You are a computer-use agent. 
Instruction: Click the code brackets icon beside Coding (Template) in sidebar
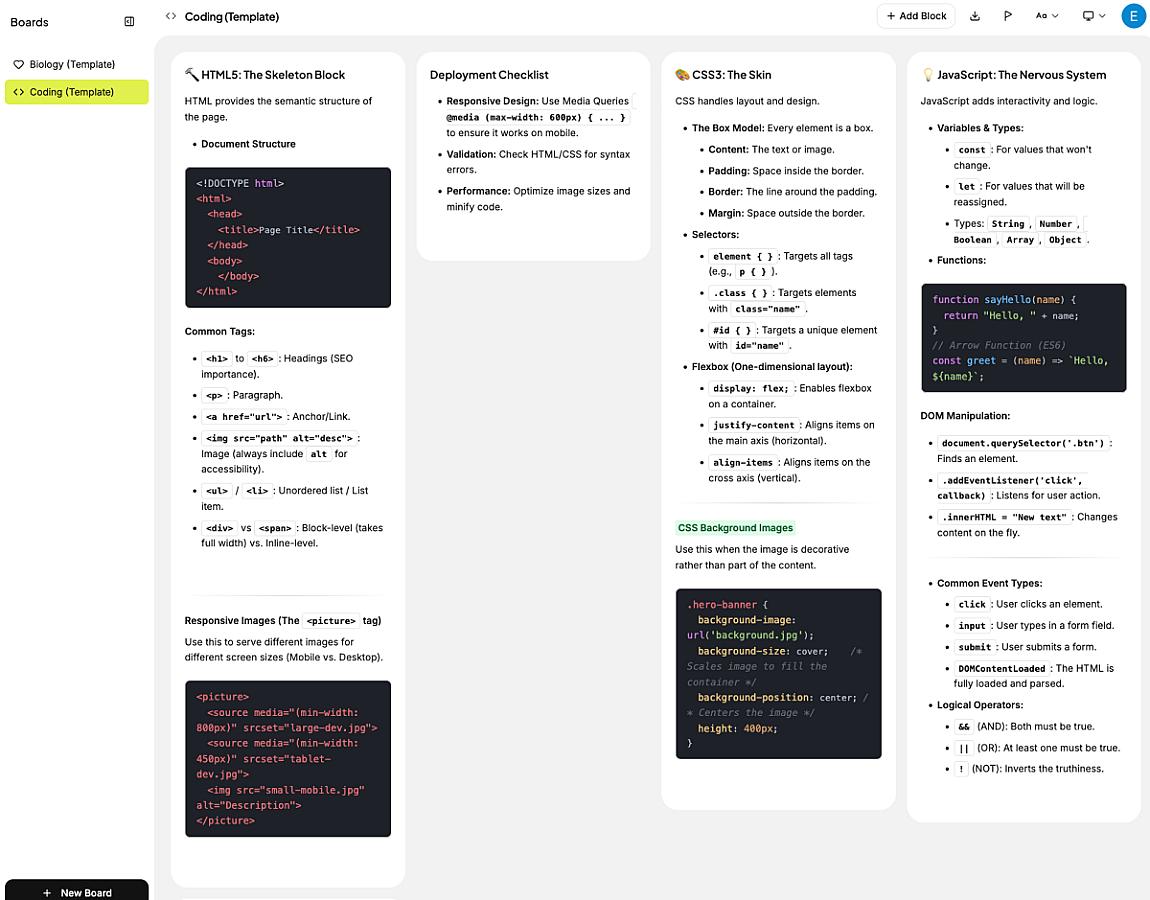point(18,92)
